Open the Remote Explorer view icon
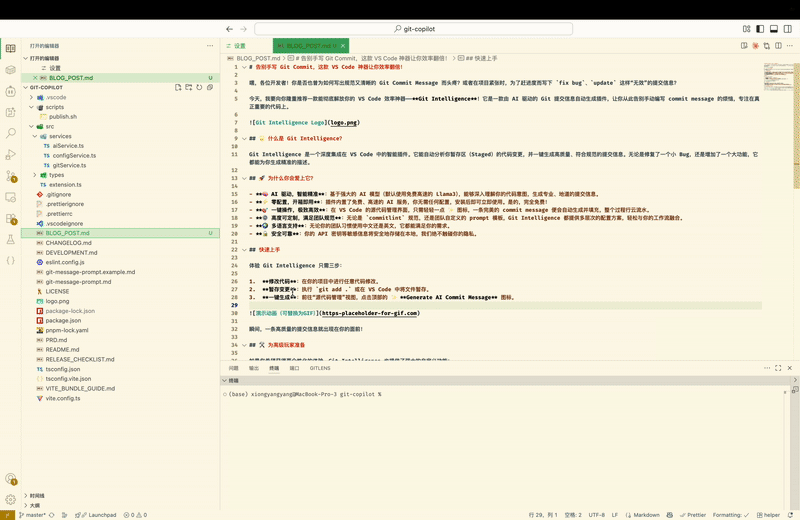Screen dimensions: 800x520 pos(10,197)
